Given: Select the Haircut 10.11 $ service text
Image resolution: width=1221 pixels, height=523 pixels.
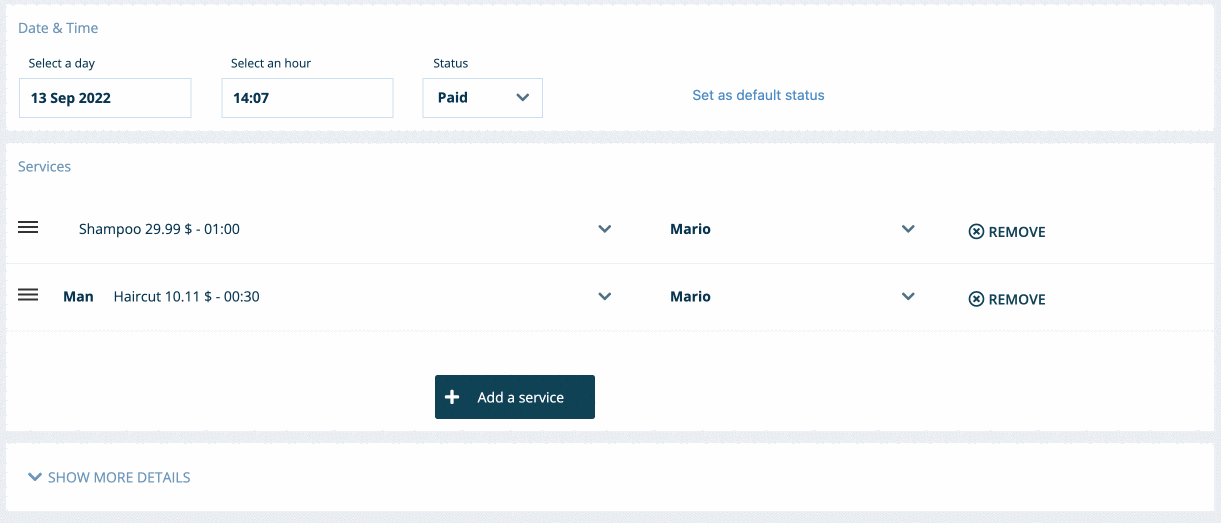Looking at the screenshot, I should pos(186,296).
